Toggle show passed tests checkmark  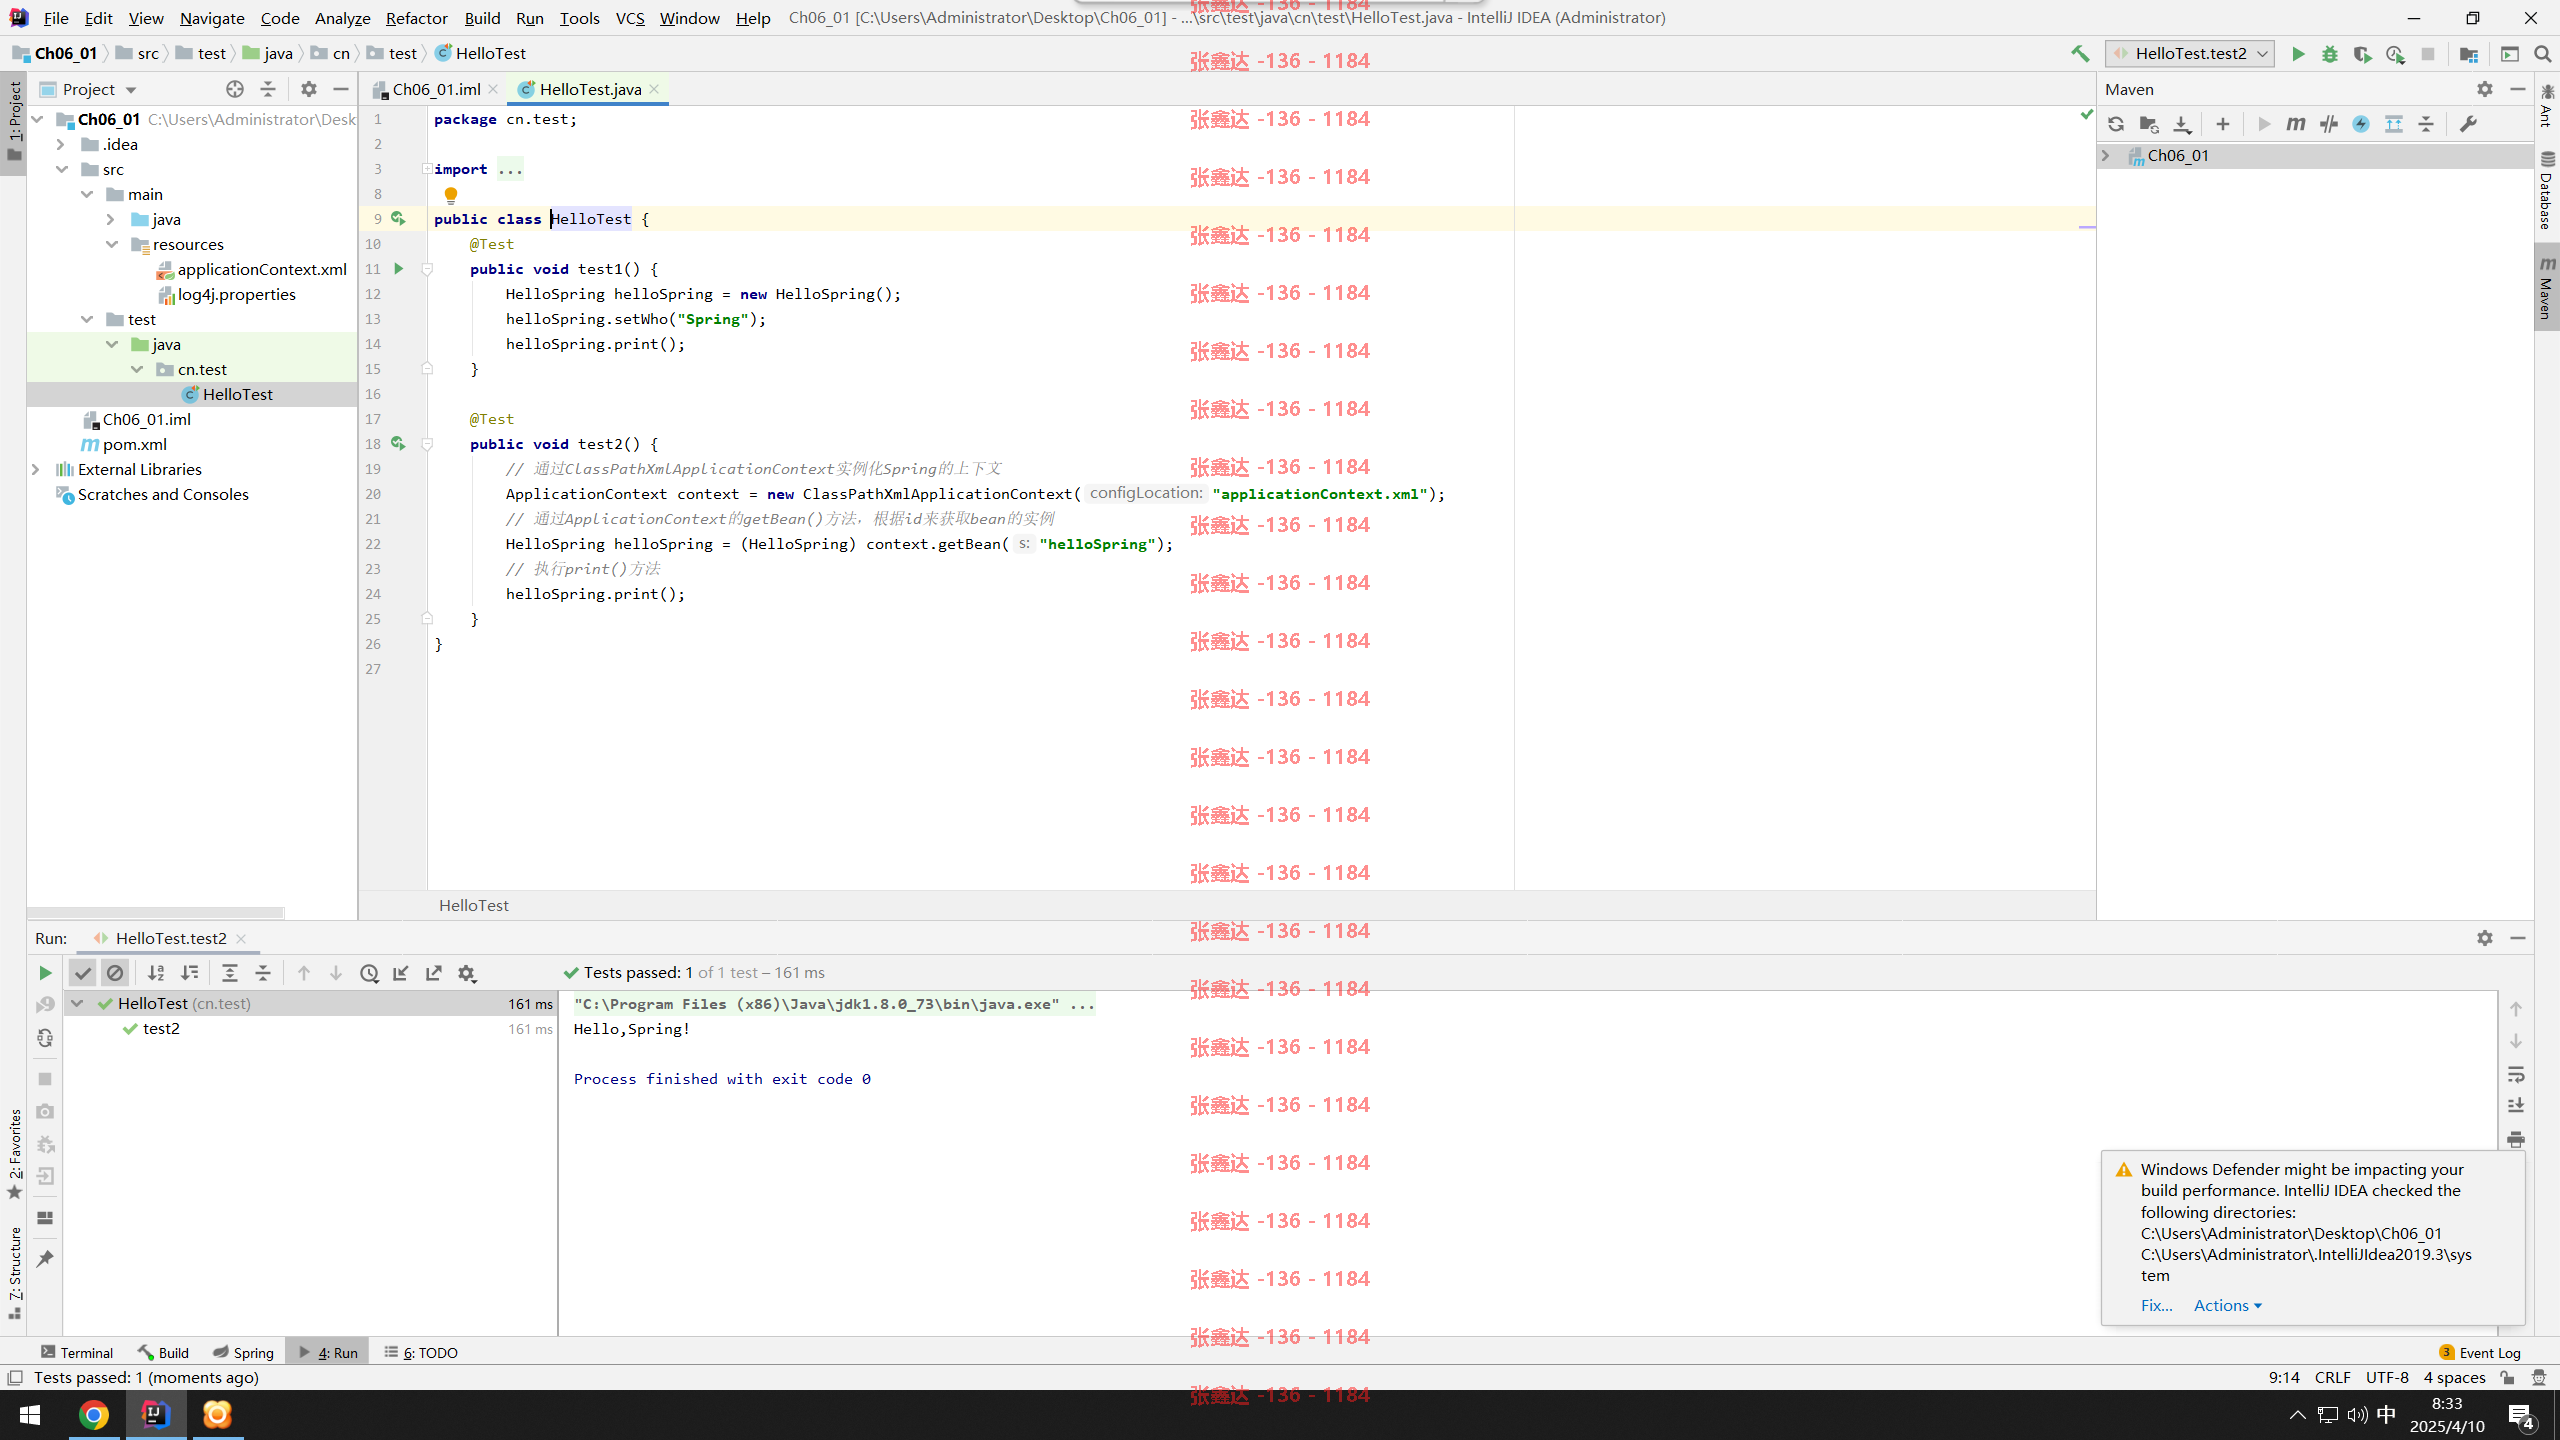click(83, 973)
